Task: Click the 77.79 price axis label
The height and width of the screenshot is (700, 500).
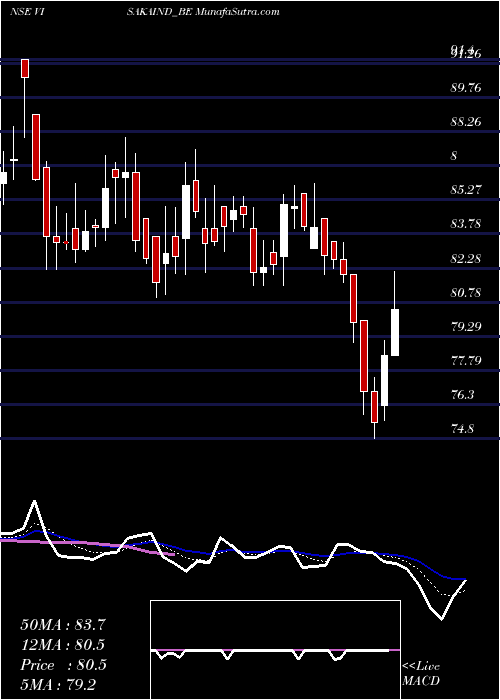Action: tap(466, 360)
